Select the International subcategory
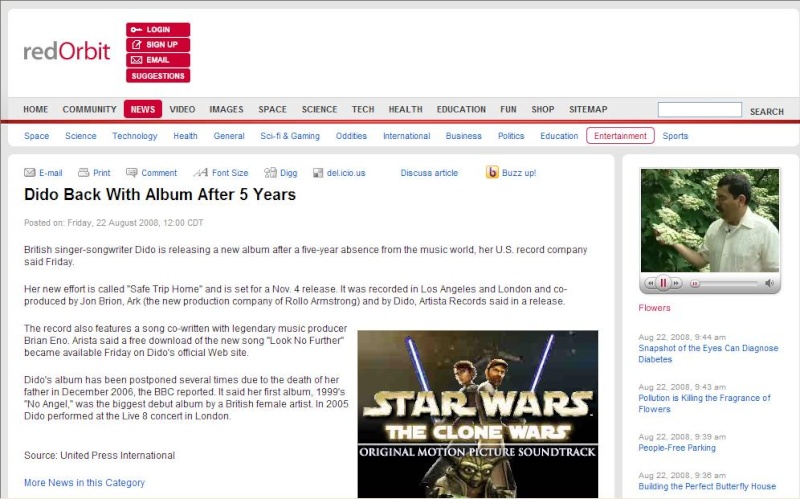Screen dimensions: 800x499 [x=407, y=136]
